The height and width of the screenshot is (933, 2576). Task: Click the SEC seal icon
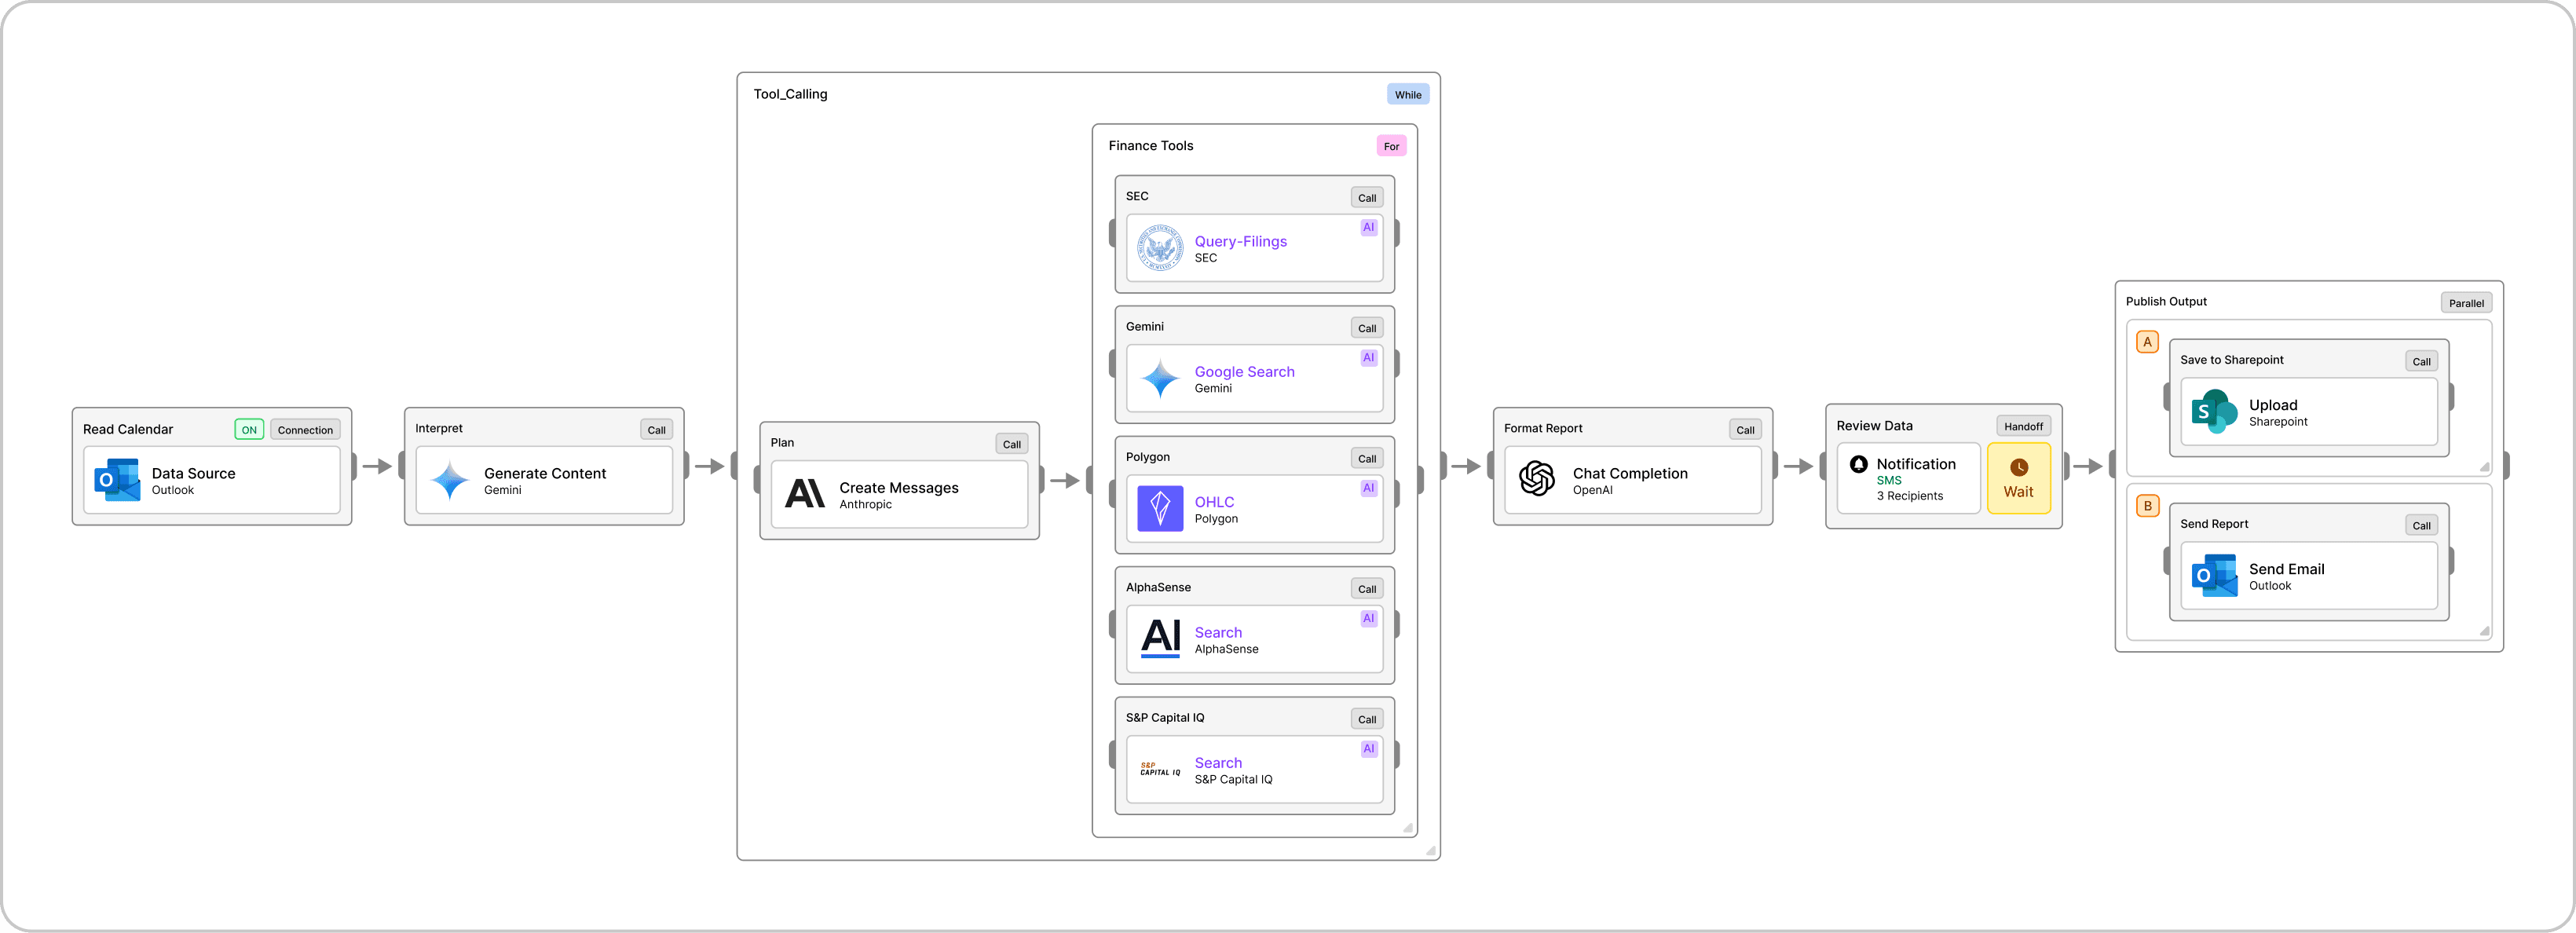pyautogui.click(x=1160, y=248)
